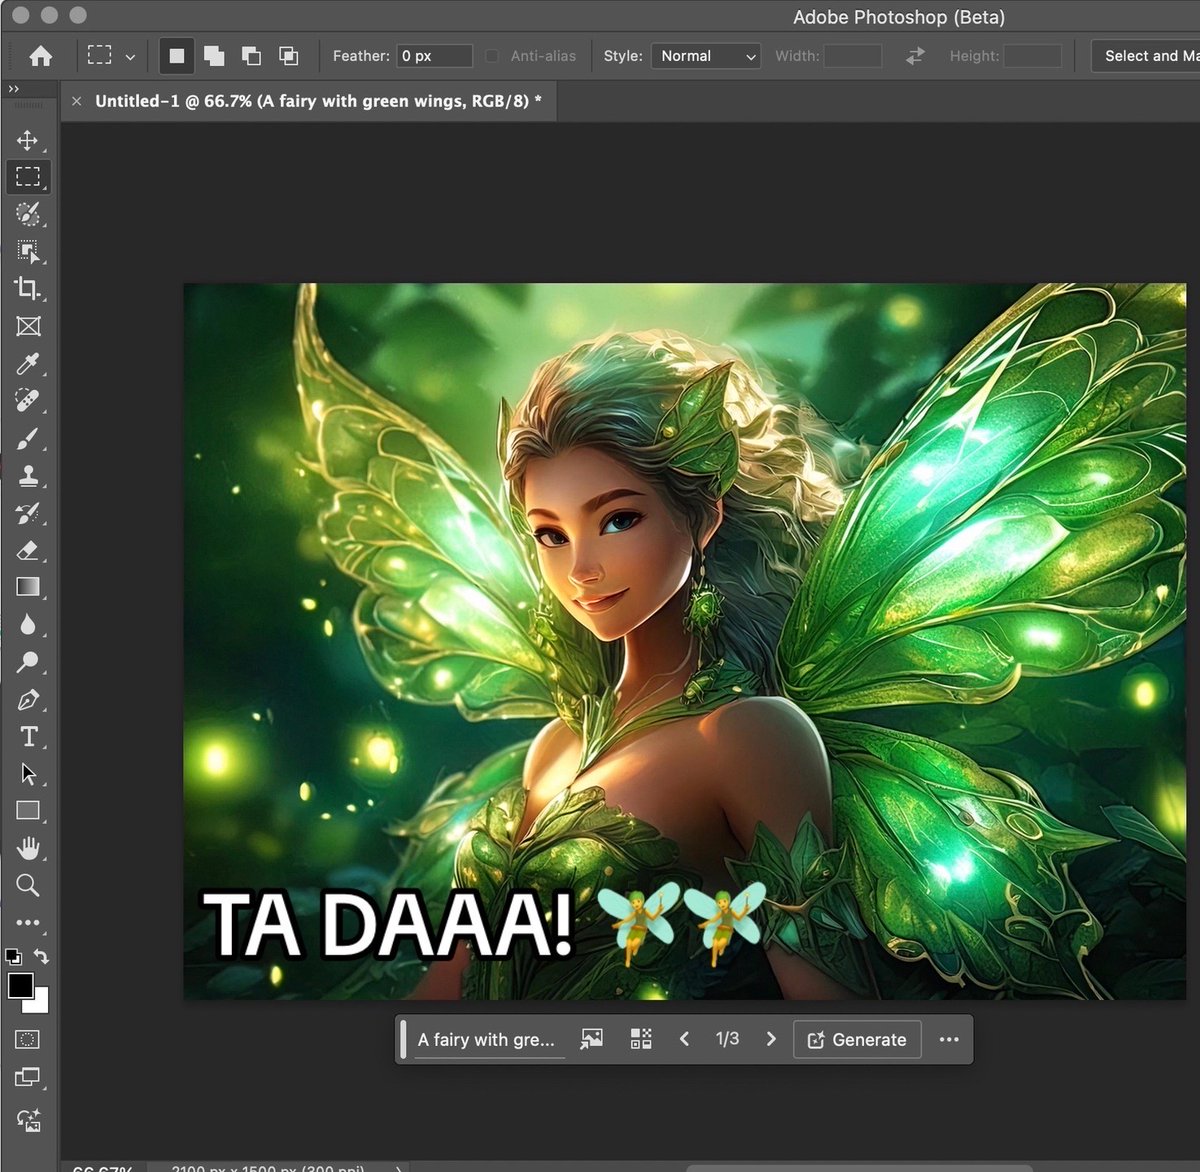
Task: Choose Intersect with Selection mode
Action: click(x=288, y=56)
